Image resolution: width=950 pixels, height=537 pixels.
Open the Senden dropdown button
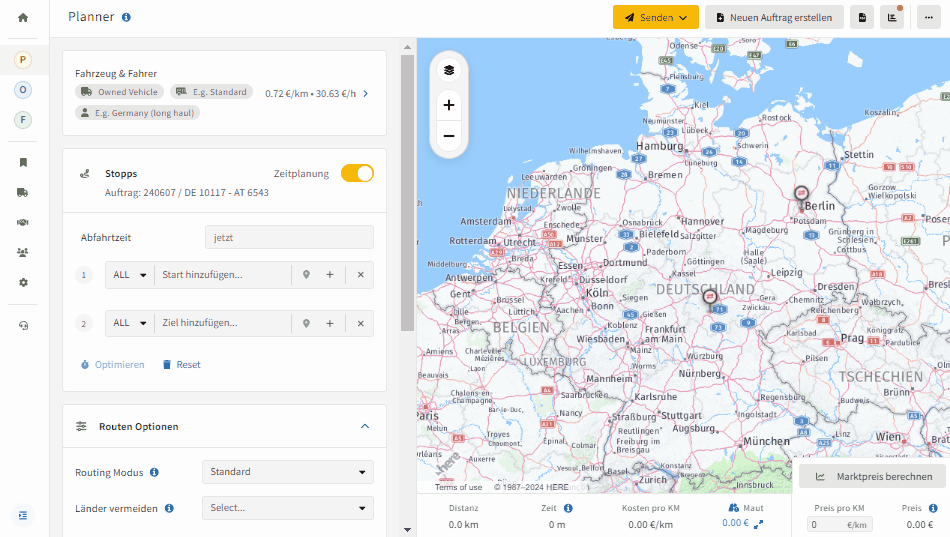[x=656, y=18]
